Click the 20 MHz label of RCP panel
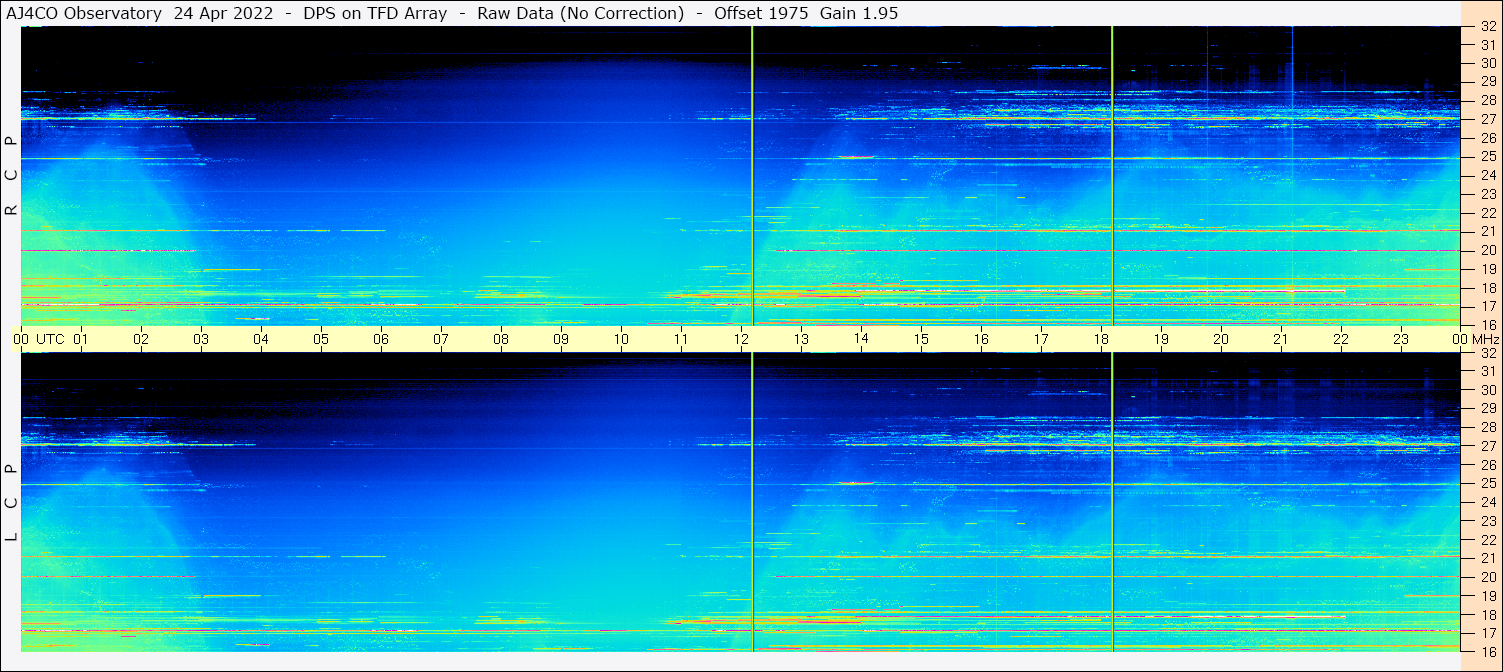This screenshot has height=672, width=1503. [1488, 250]
